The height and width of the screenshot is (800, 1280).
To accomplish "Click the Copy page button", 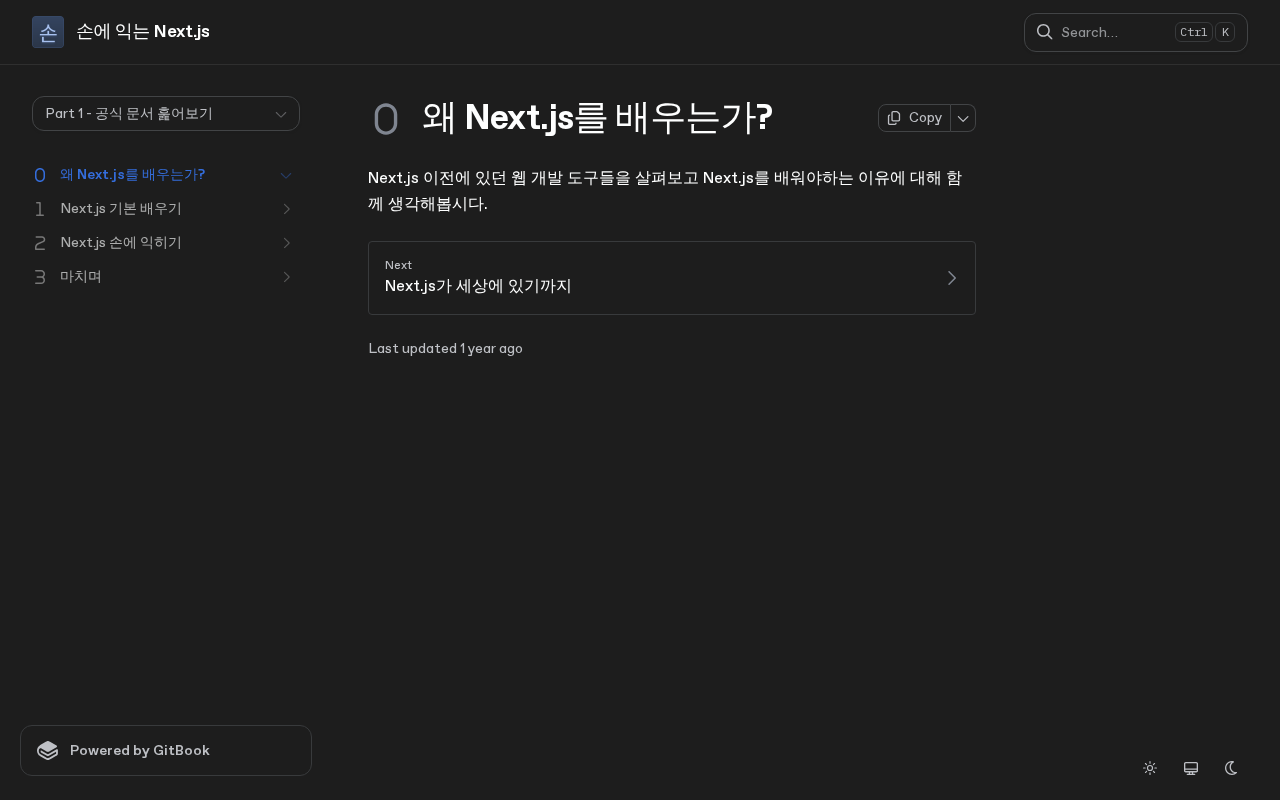I will pos(914,118).
